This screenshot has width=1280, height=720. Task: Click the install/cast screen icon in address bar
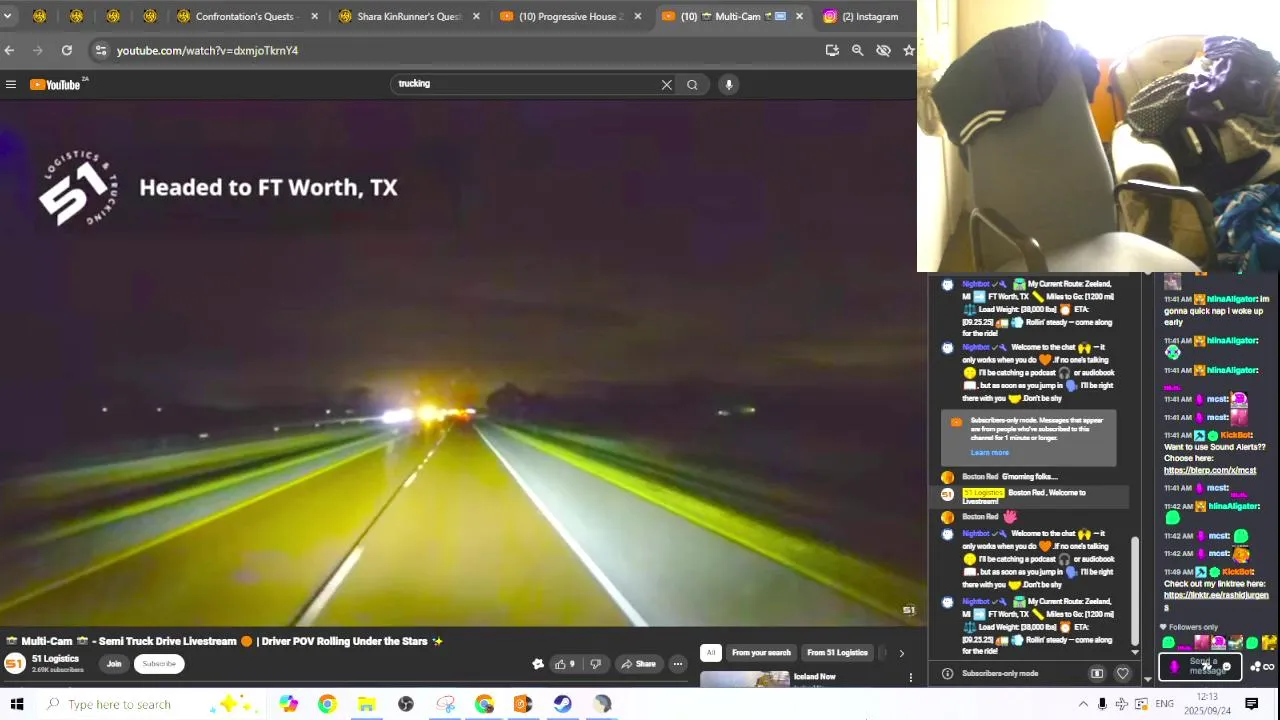832,50
